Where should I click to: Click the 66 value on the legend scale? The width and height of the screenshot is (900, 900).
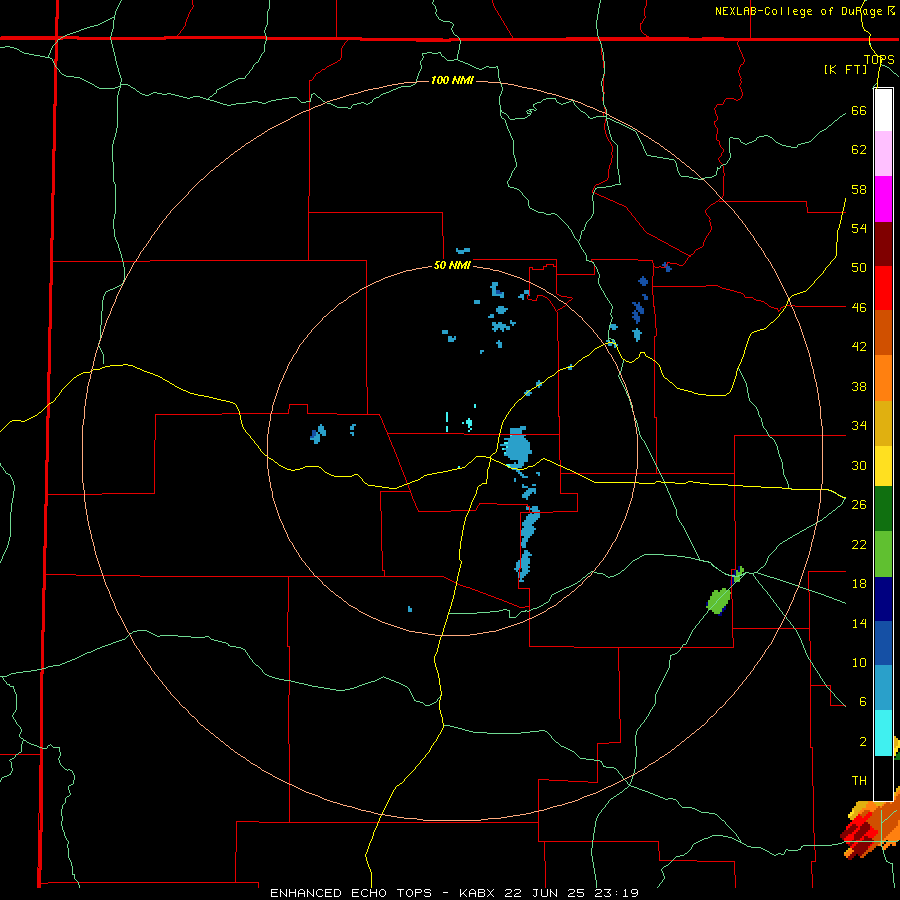pos(859,110)
